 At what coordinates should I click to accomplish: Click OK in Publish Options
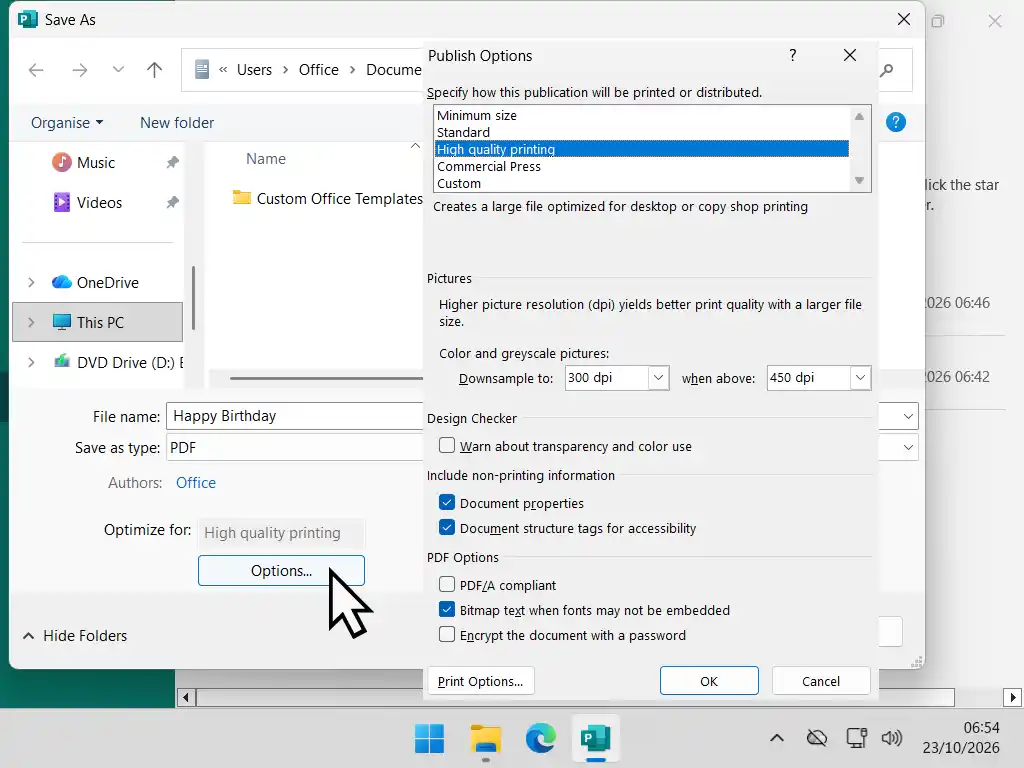pos(709,681)
